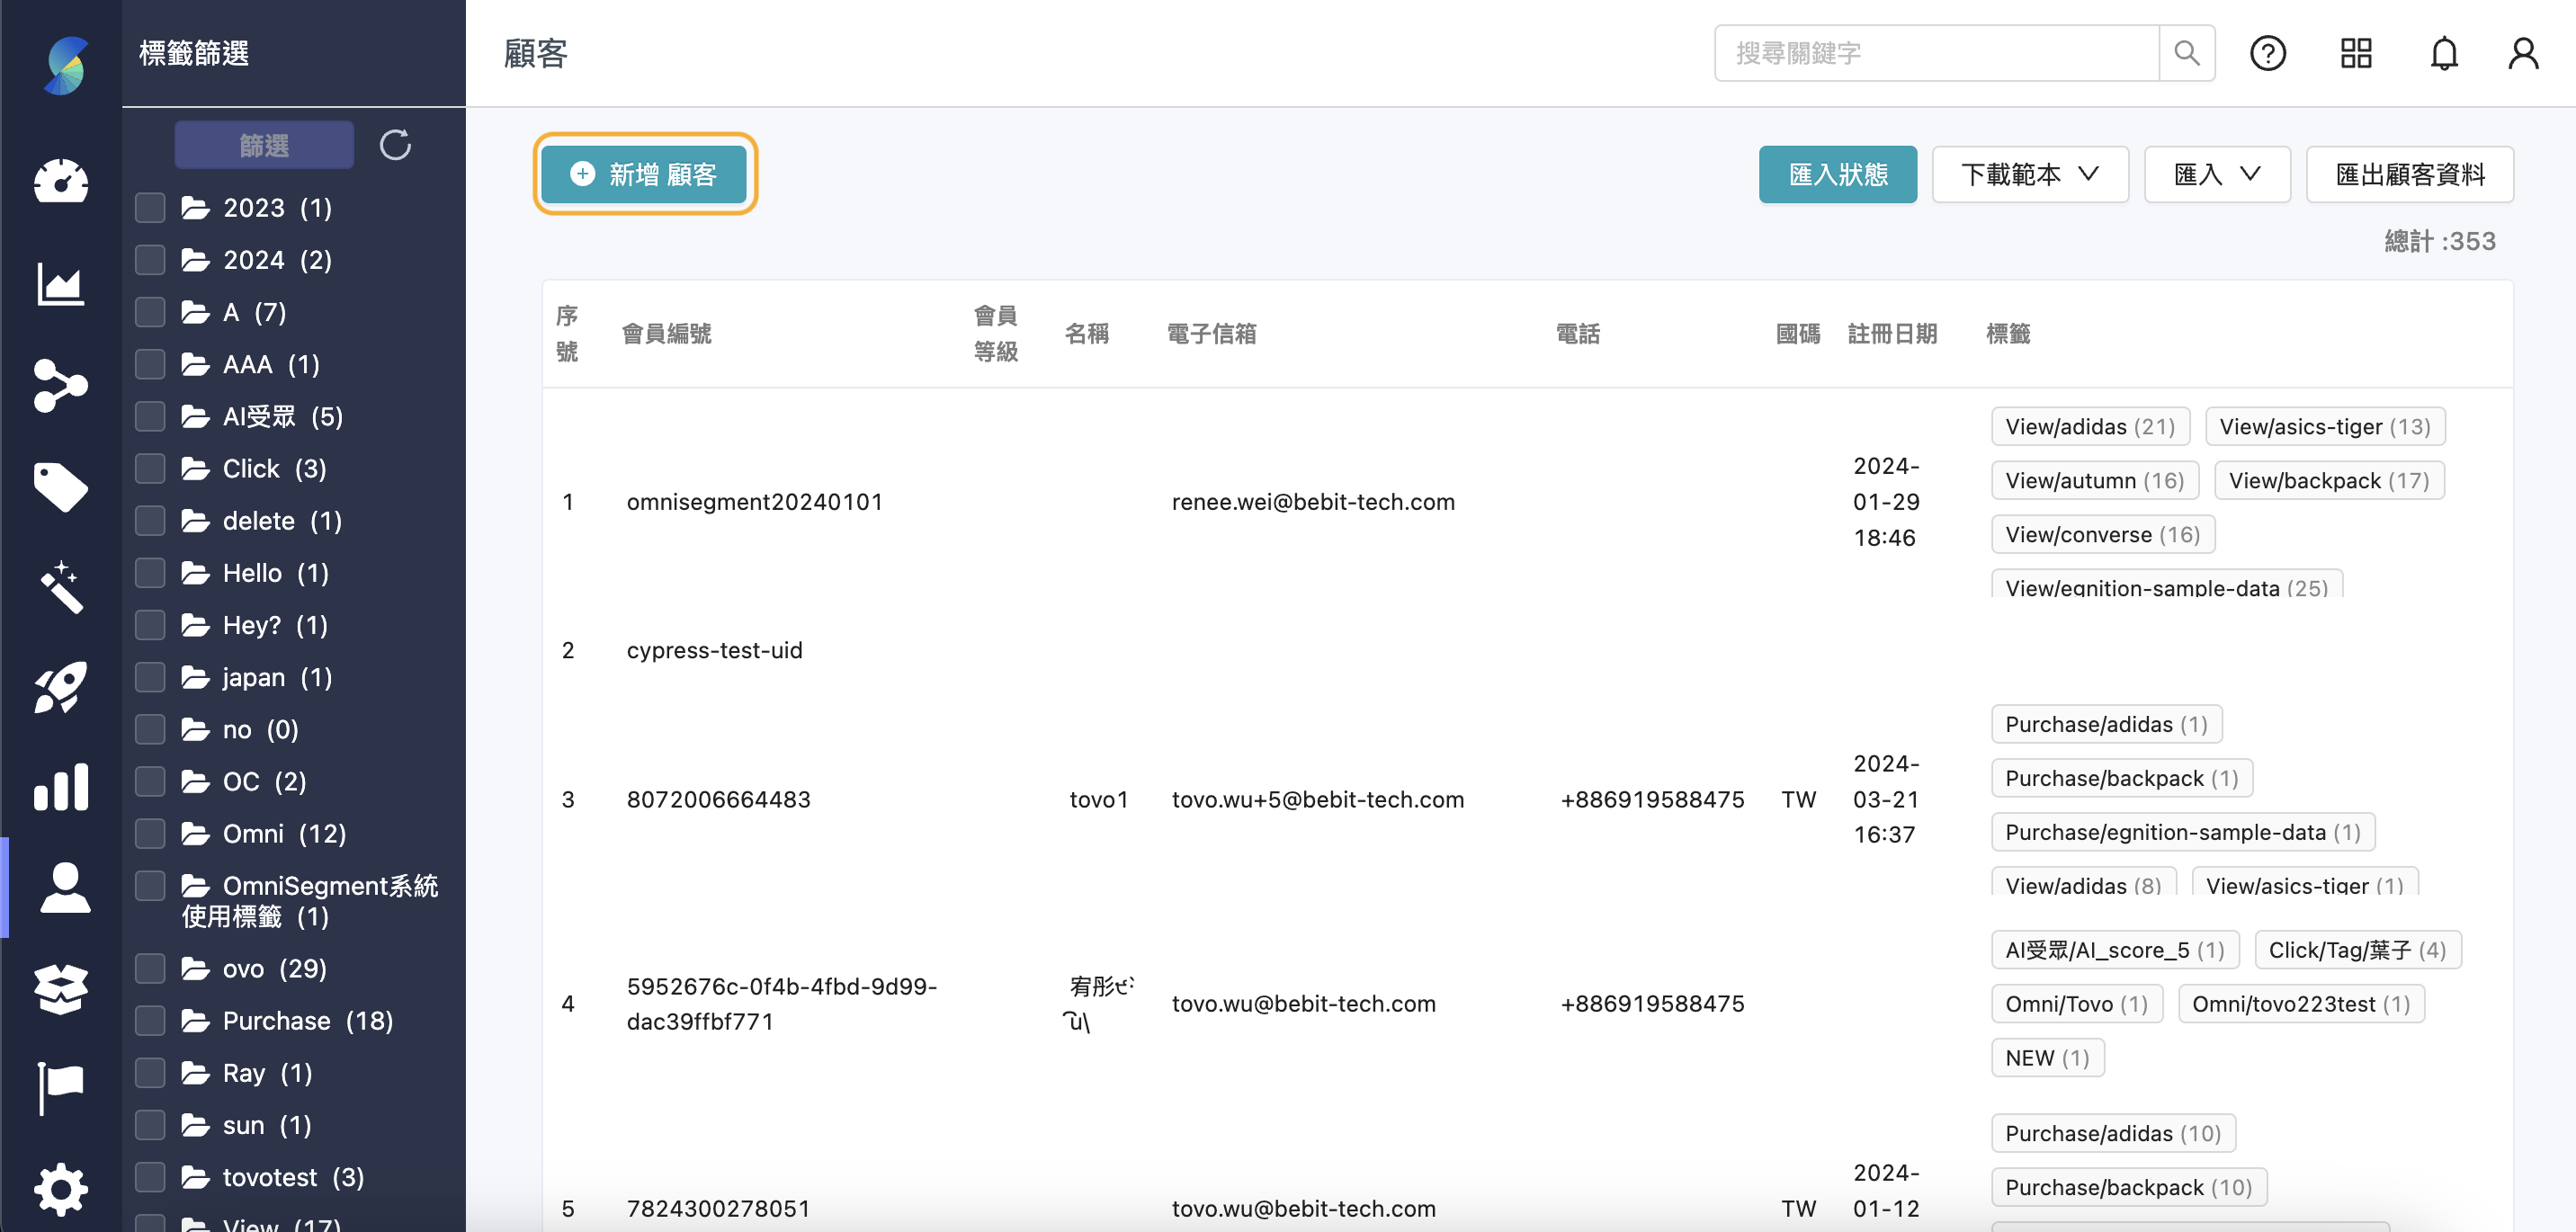Click the refresh icon beside 篩選 button

(x=396, y=145)
